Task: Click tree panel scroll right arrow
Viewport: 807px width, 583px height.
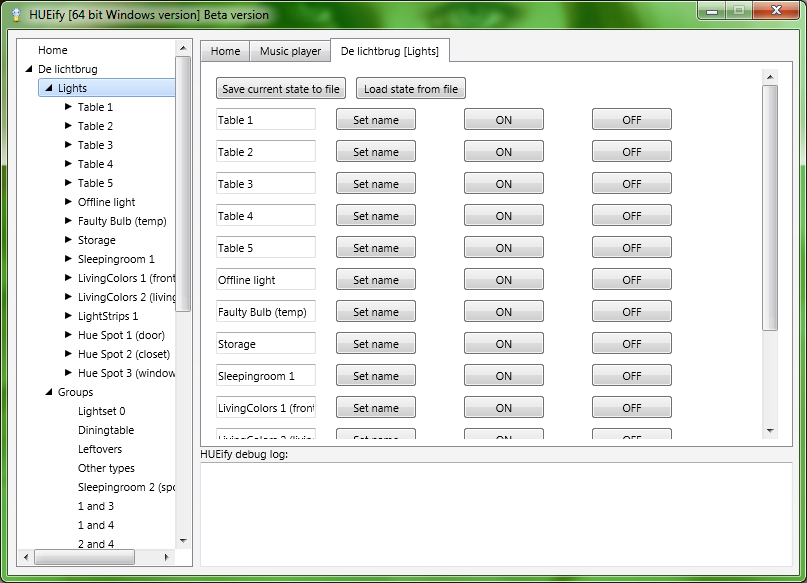Action: click(166, 557)
